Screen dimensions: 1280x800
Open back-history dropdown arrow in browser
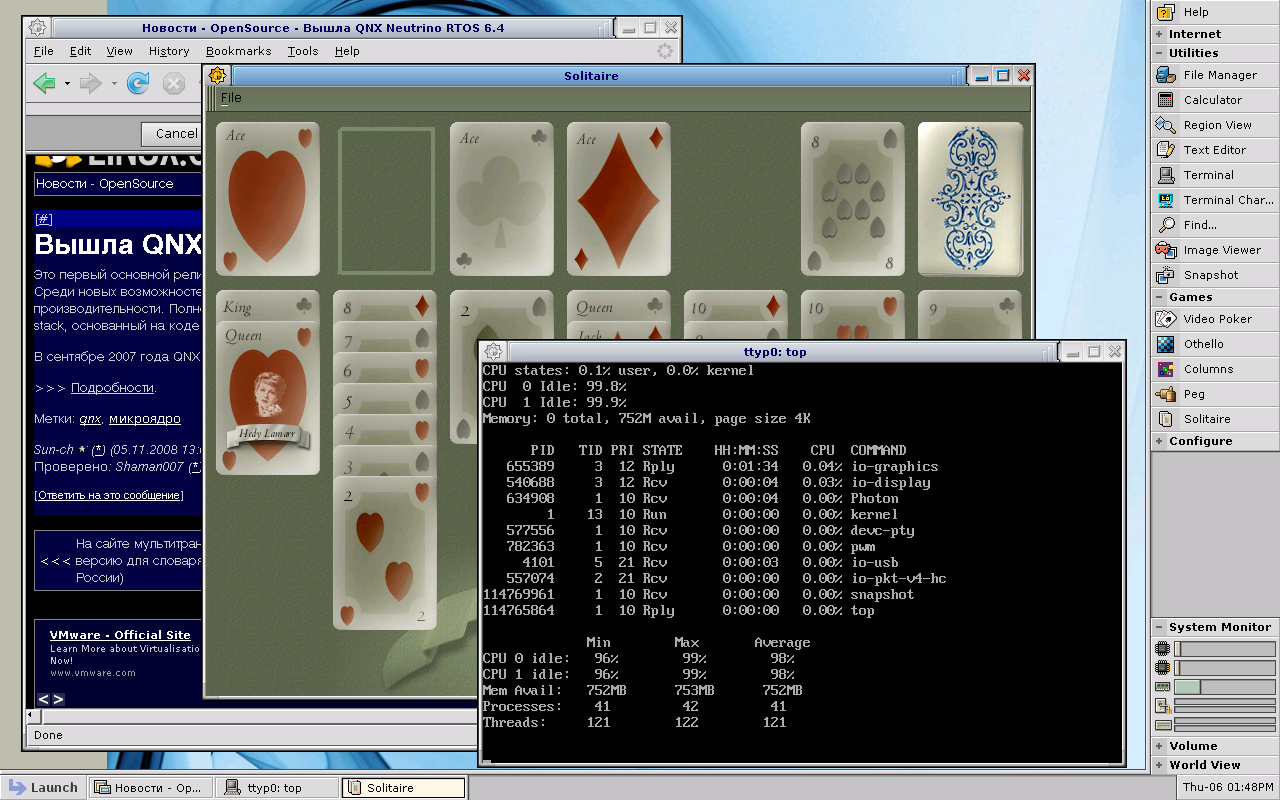coord(67,84)
